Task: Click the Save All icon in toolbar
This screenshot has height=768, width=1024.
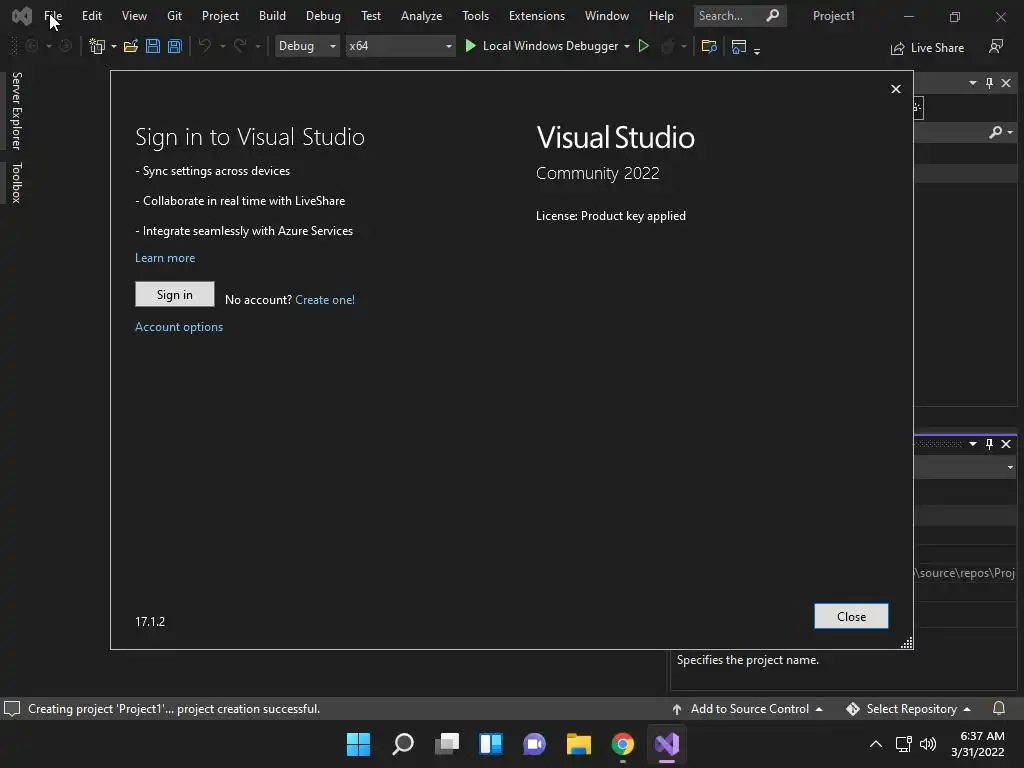Action: point(174,46)
